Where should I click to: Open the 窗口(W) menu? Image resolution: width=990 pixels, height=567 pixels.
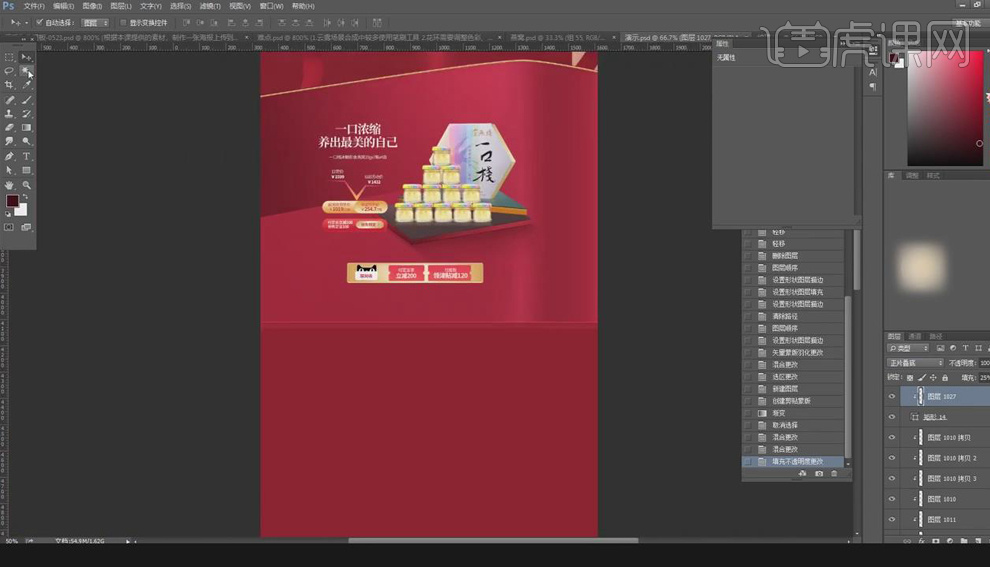[x=271, y=6]
